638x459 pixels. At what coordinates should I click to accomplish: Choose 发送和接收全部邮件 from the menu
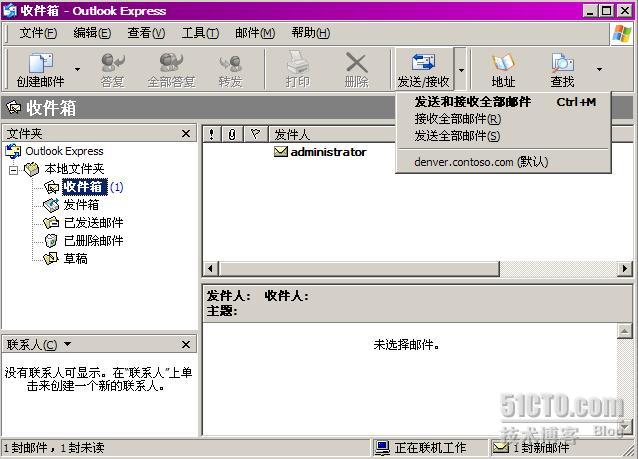(x=472, y=102)
